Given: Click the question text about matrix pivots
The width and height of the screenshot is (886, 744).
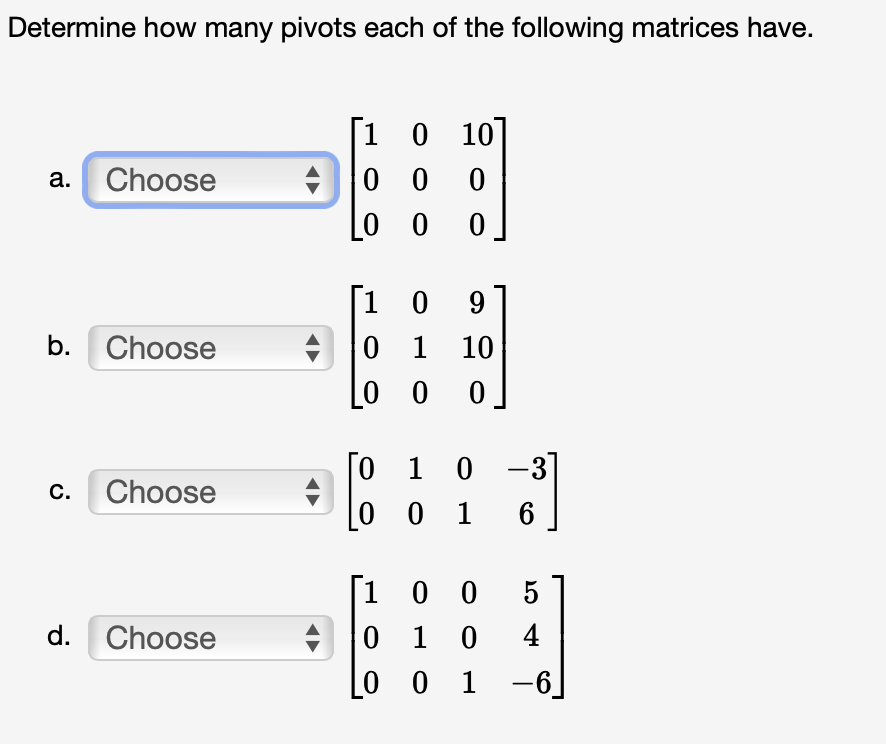Looking at the screenshot, I should (x=410, y=27).
